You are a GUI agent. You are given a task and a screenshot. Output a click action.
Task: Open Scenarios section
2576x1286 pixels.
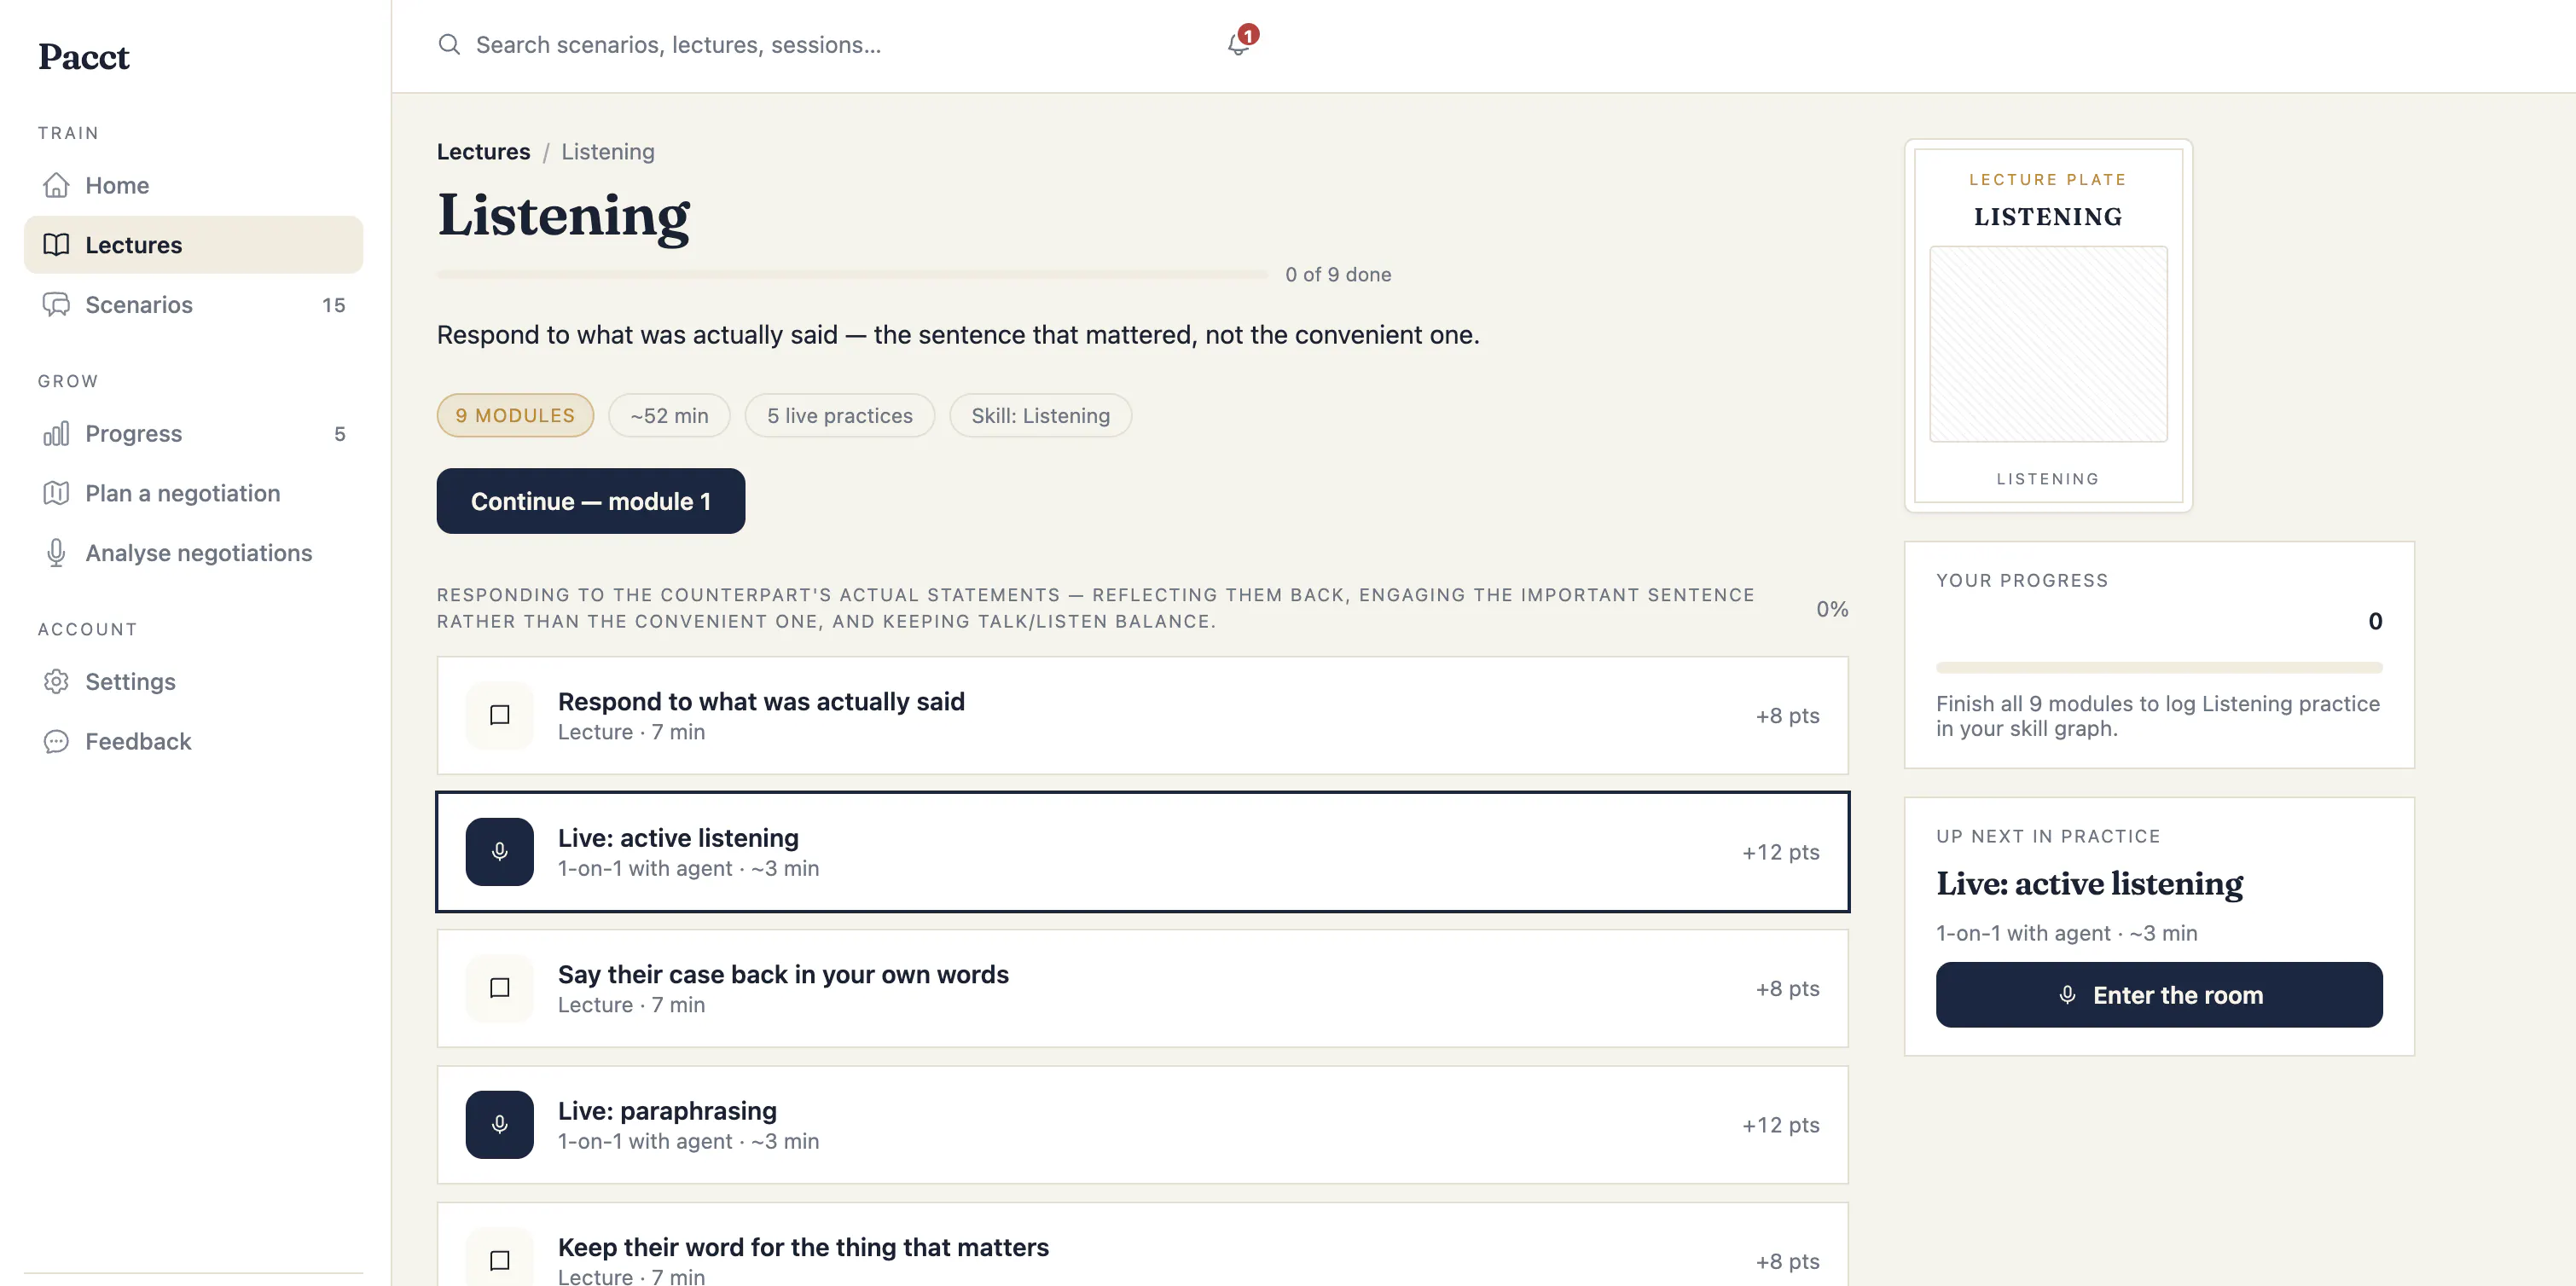pos(193,305)
